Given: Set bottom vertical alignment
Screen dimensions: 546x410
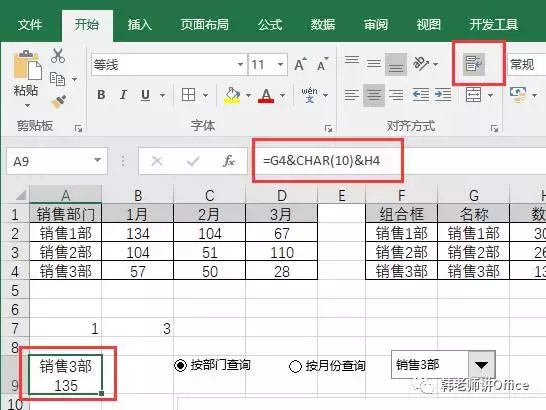Looking at the screenshot, I should (396, 64).
